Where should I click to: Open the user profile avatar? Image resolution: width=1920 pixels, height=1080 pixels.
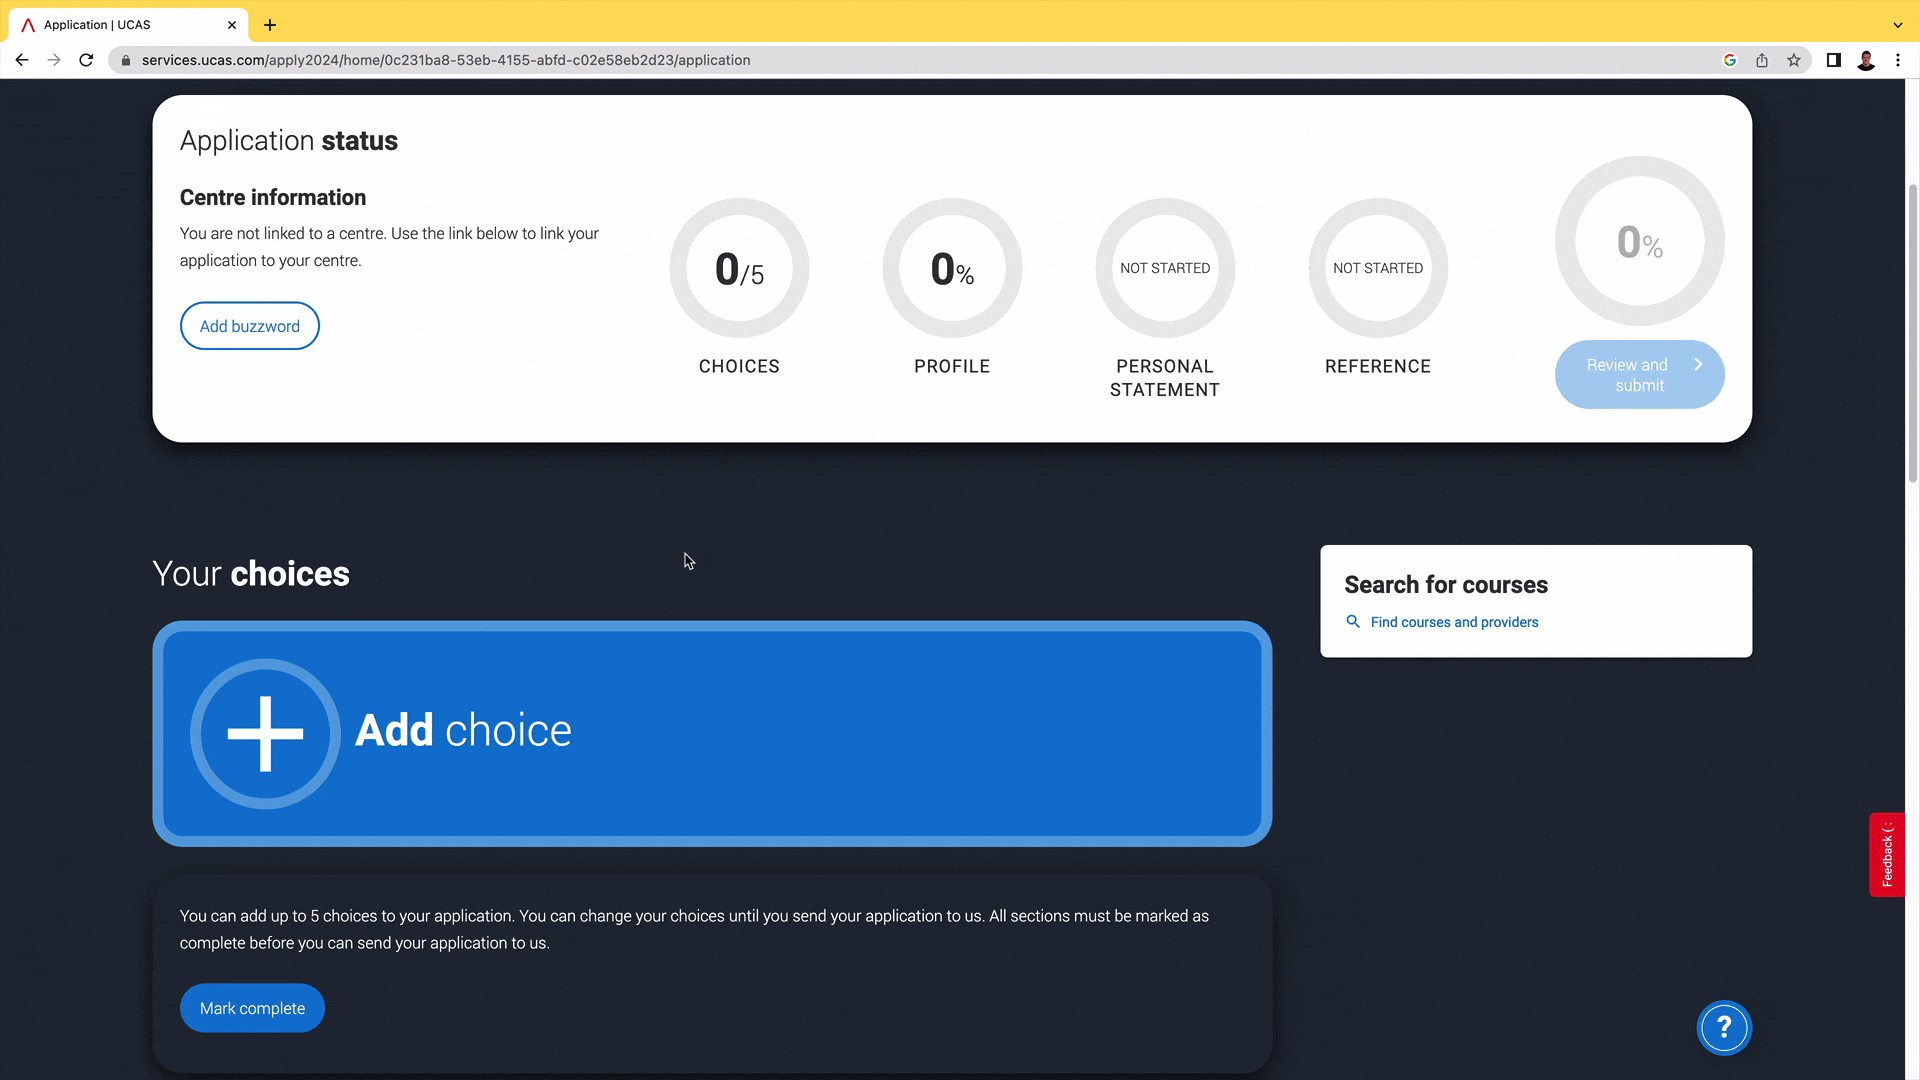1866,60
